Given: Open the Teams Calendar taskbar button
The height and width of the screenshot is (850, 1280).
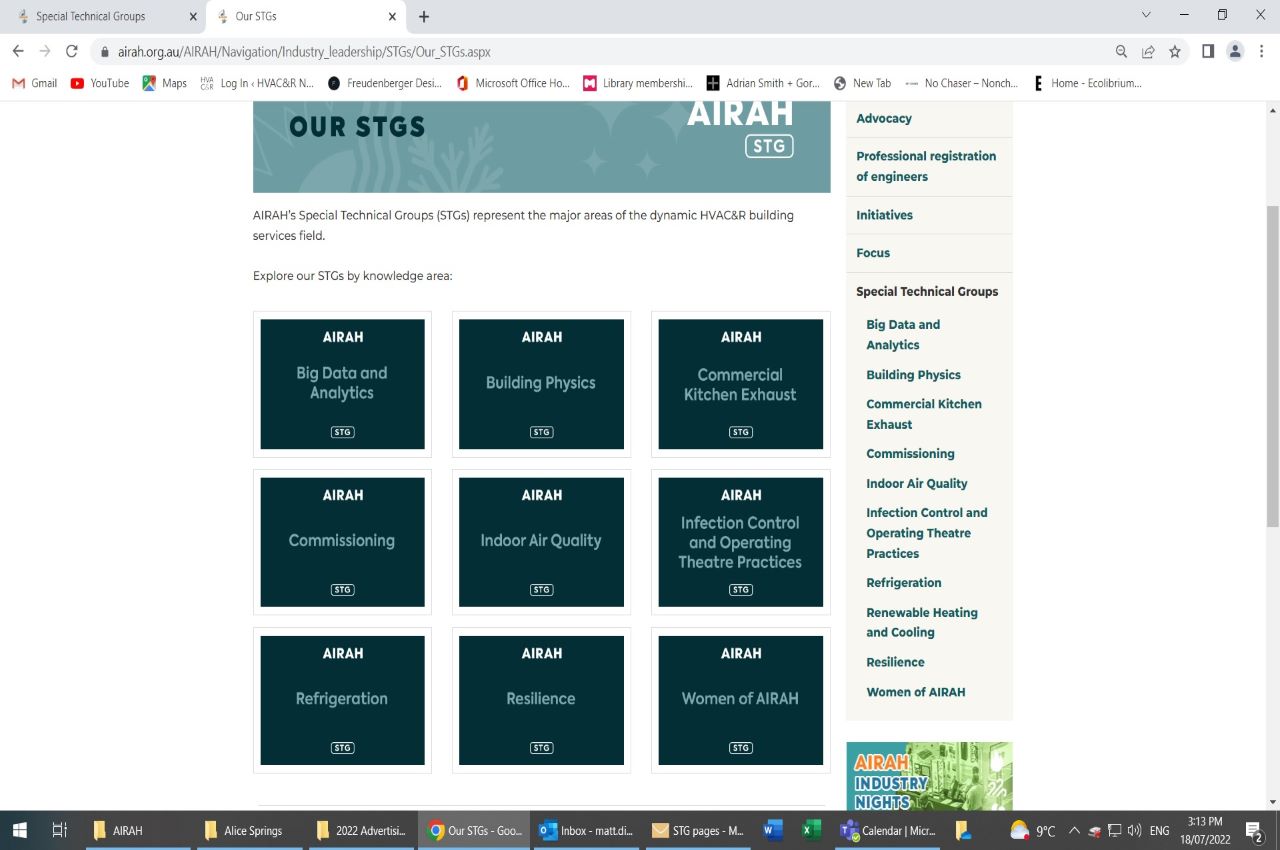Looking at the screenshot, I should [886, 830].
